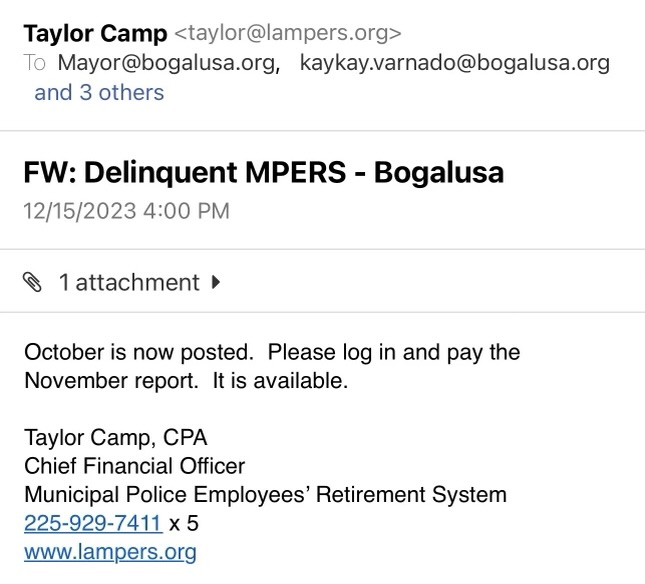Click the 'Chief Financial Officer' title line
This screenshot has width=645, height=584.
point(135,466)
